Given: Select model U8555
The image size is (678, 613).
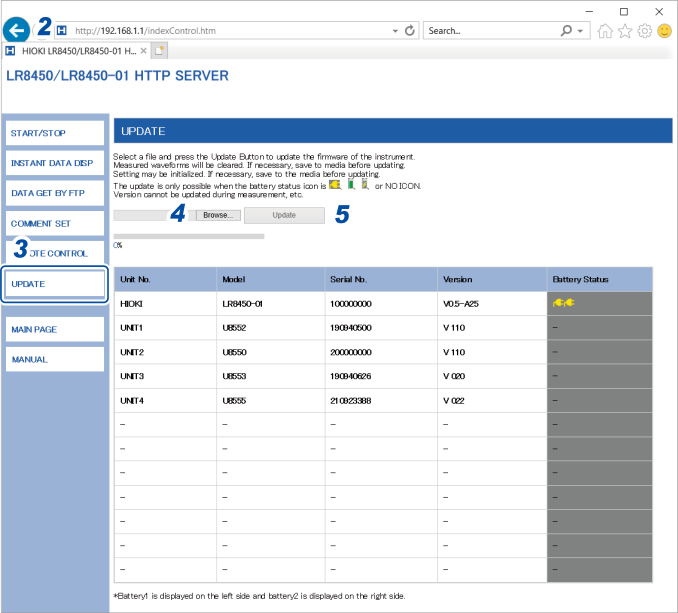Looking at the screenshot, I should click(271, 401).
